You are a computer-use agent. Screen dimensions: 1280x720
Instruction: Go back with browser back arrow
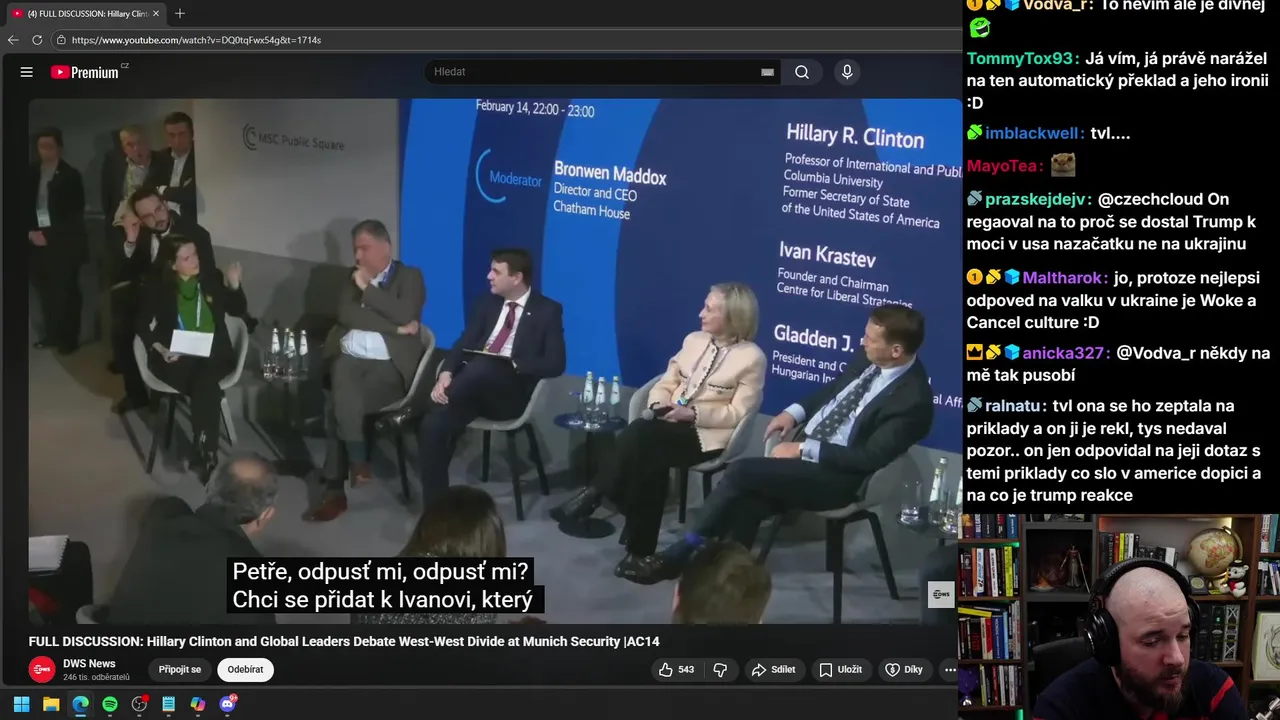tap(13, 40)
